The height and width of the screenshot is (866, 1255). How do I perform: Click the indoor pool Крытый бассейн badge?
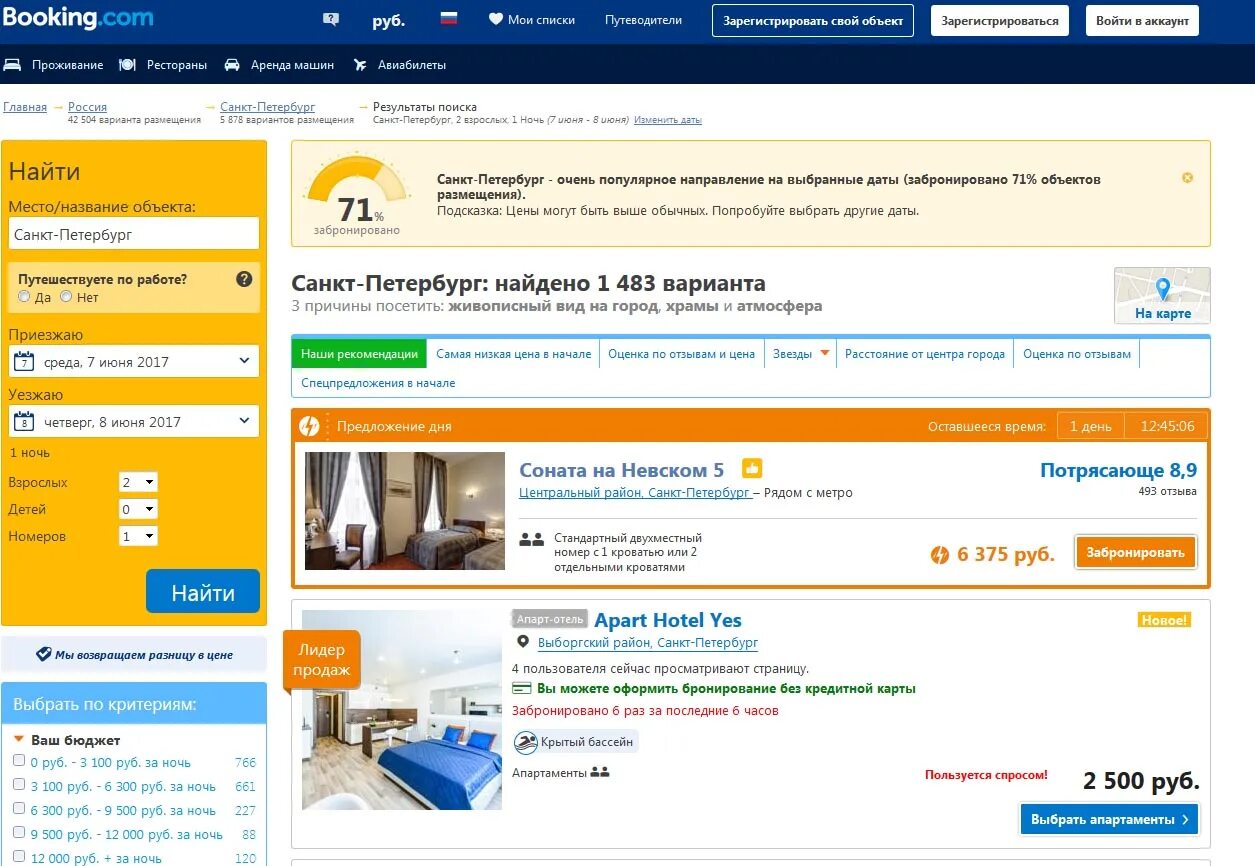coord(575,742)
